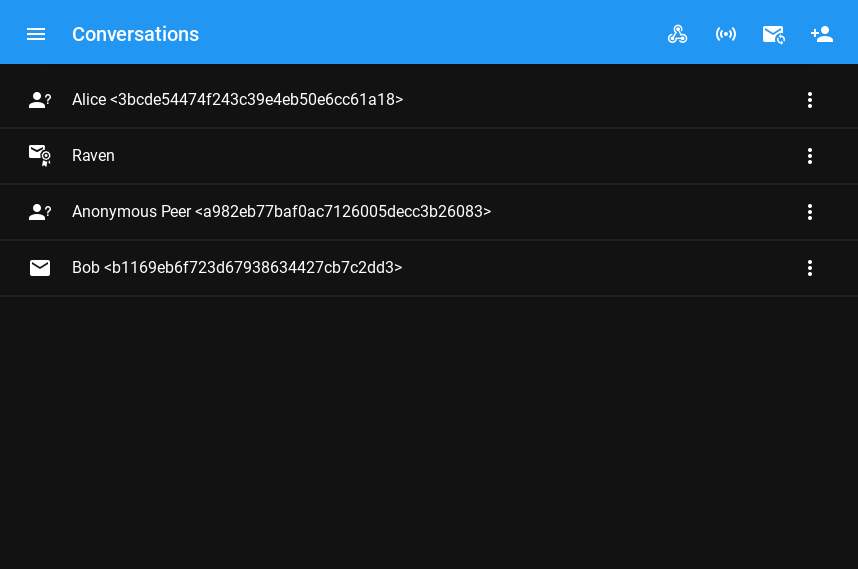858x569 pixels.
Task: Click the blank blue header space right of Conversations
Action: point(430,34)
